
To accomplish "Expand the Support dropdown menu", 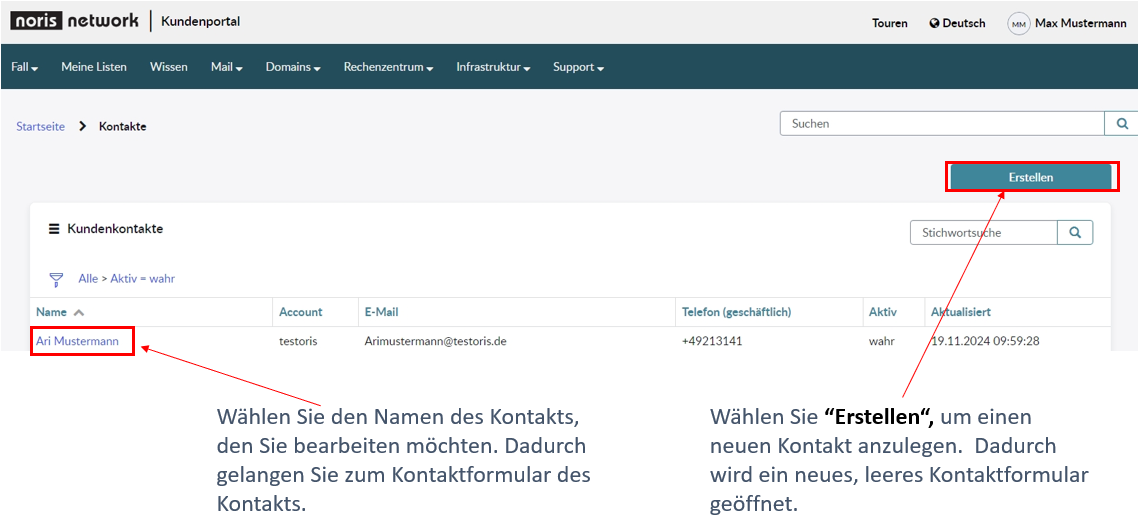I will tap(578, 67).
